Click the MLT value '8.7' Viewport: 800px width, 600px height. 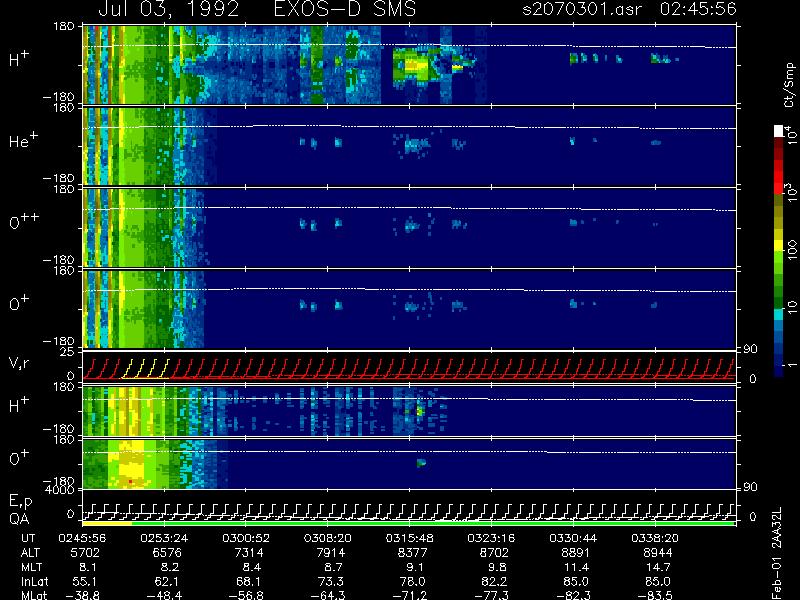334,567
